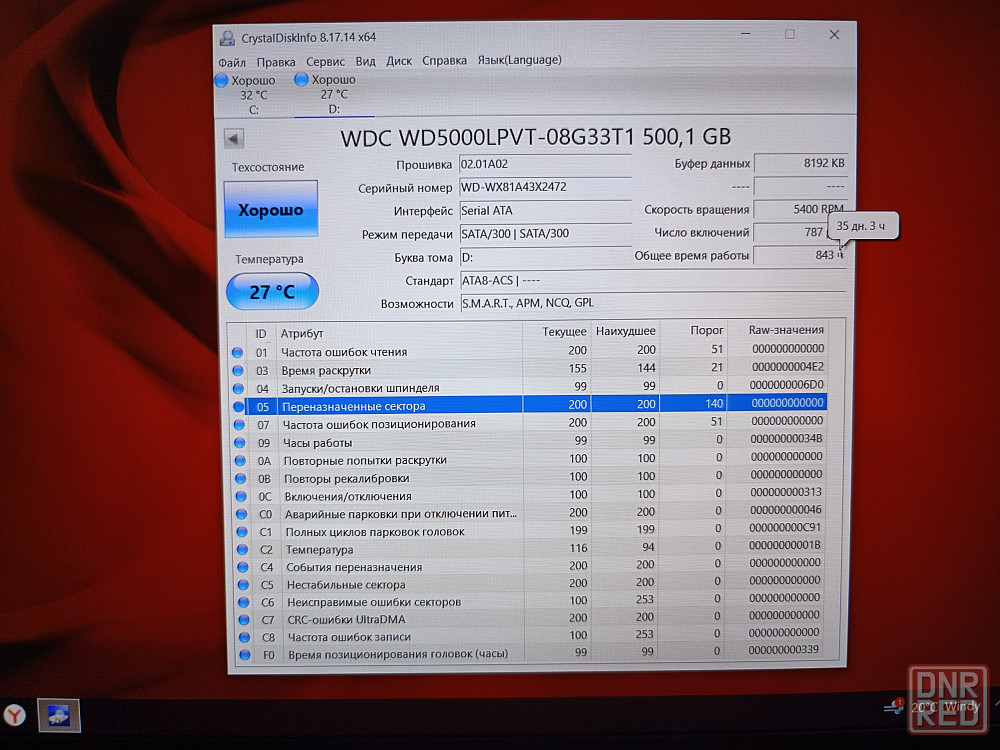1000x750 pixels.
Task: Select the Нестабильные сектора attribute text
Action: tap(346, 584)
